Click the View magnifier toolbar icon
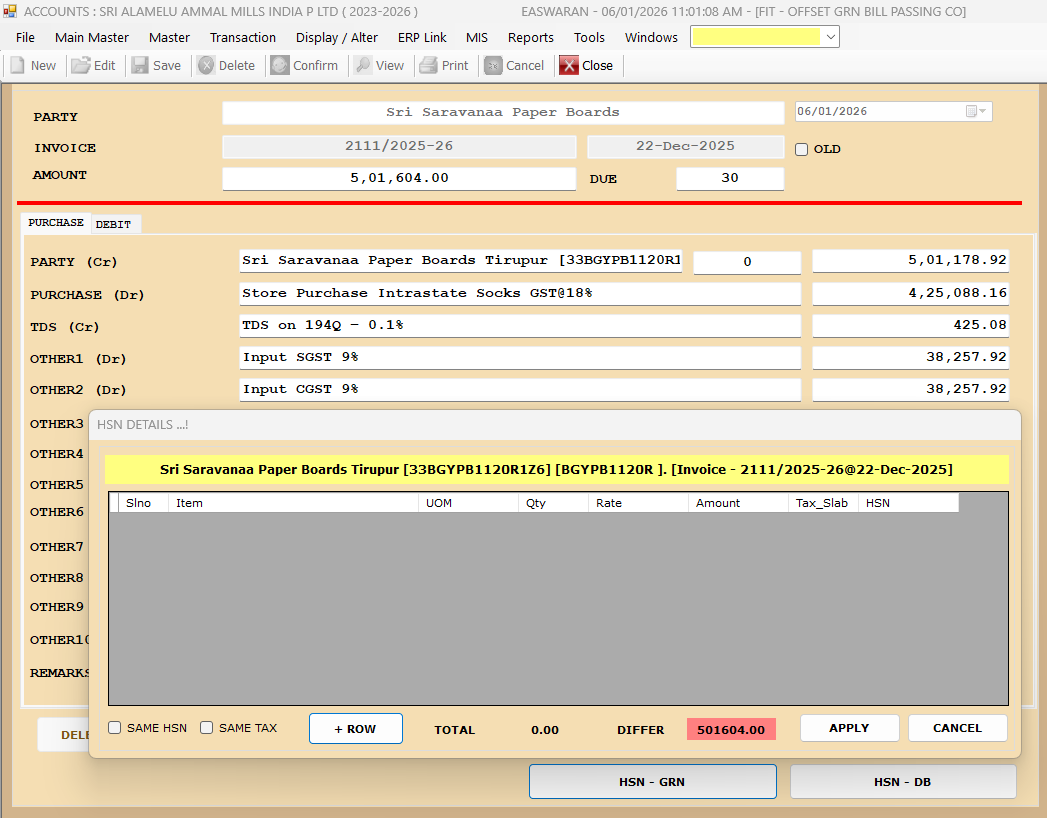This screenshot has width=1047, height=818. [363, 65]
